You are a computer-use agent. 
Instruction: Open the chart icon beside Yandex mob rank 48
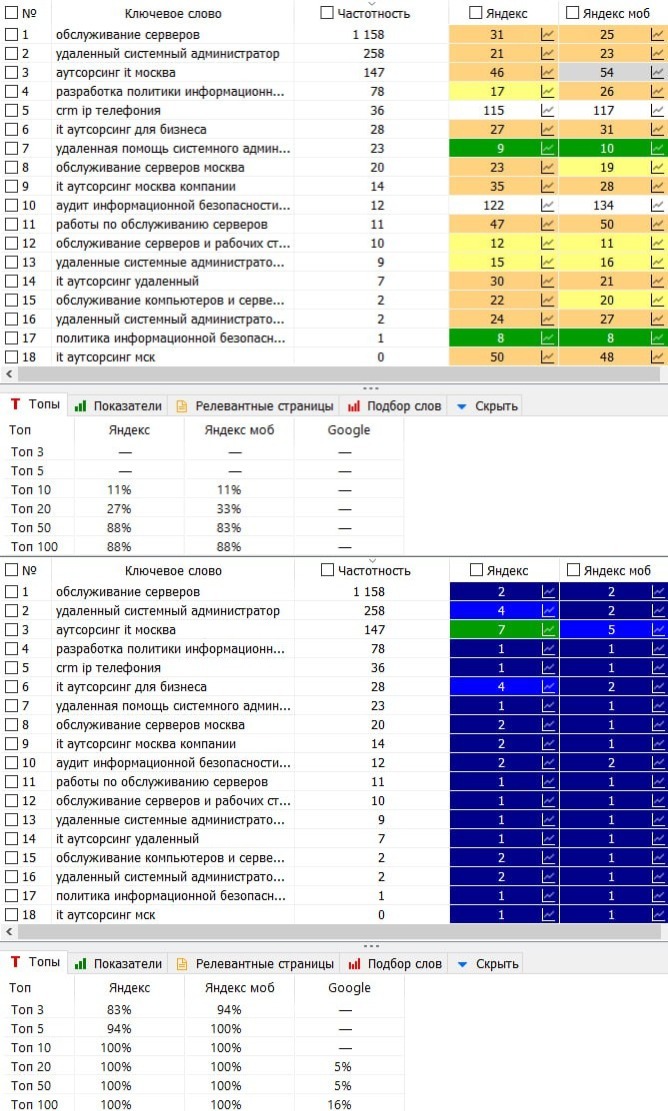(x=657, y=358)
